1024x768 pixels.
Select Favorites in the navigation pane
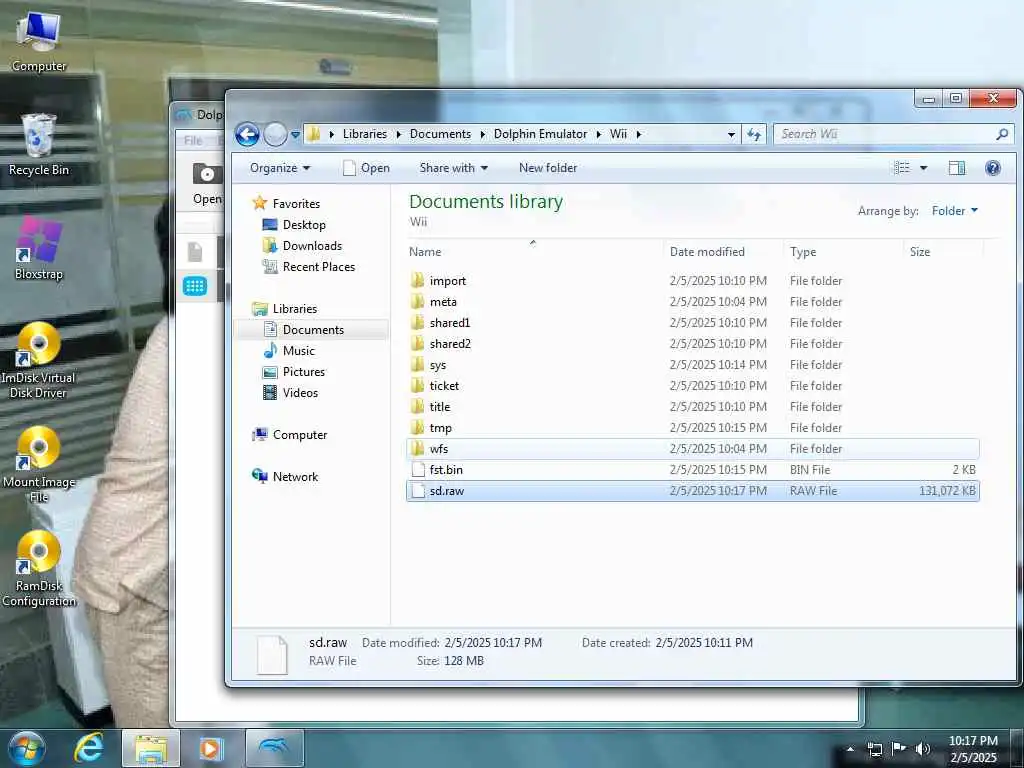(x=286, y=203)
